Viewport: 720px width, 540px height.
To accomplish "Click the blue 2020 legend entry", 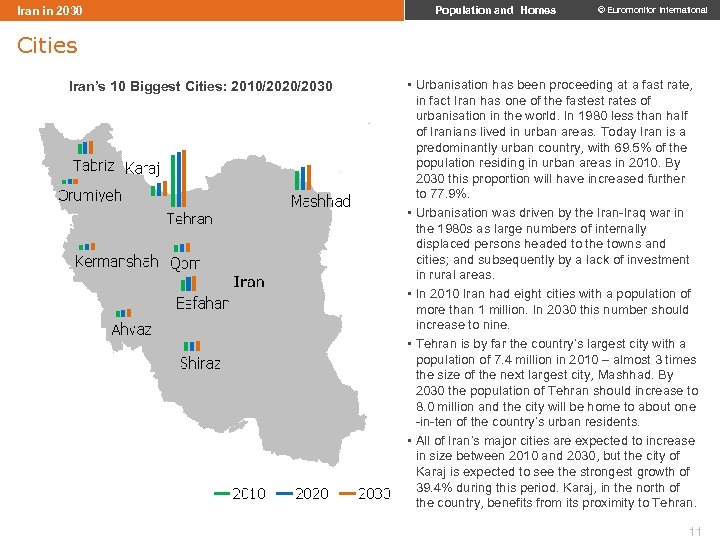I will [x=303, y=494].
